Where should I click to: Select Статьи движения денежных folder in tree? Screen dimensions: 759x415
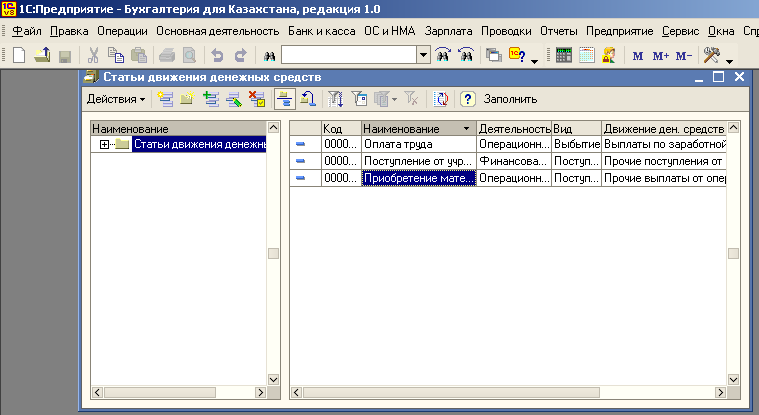(x=199, y=144)
